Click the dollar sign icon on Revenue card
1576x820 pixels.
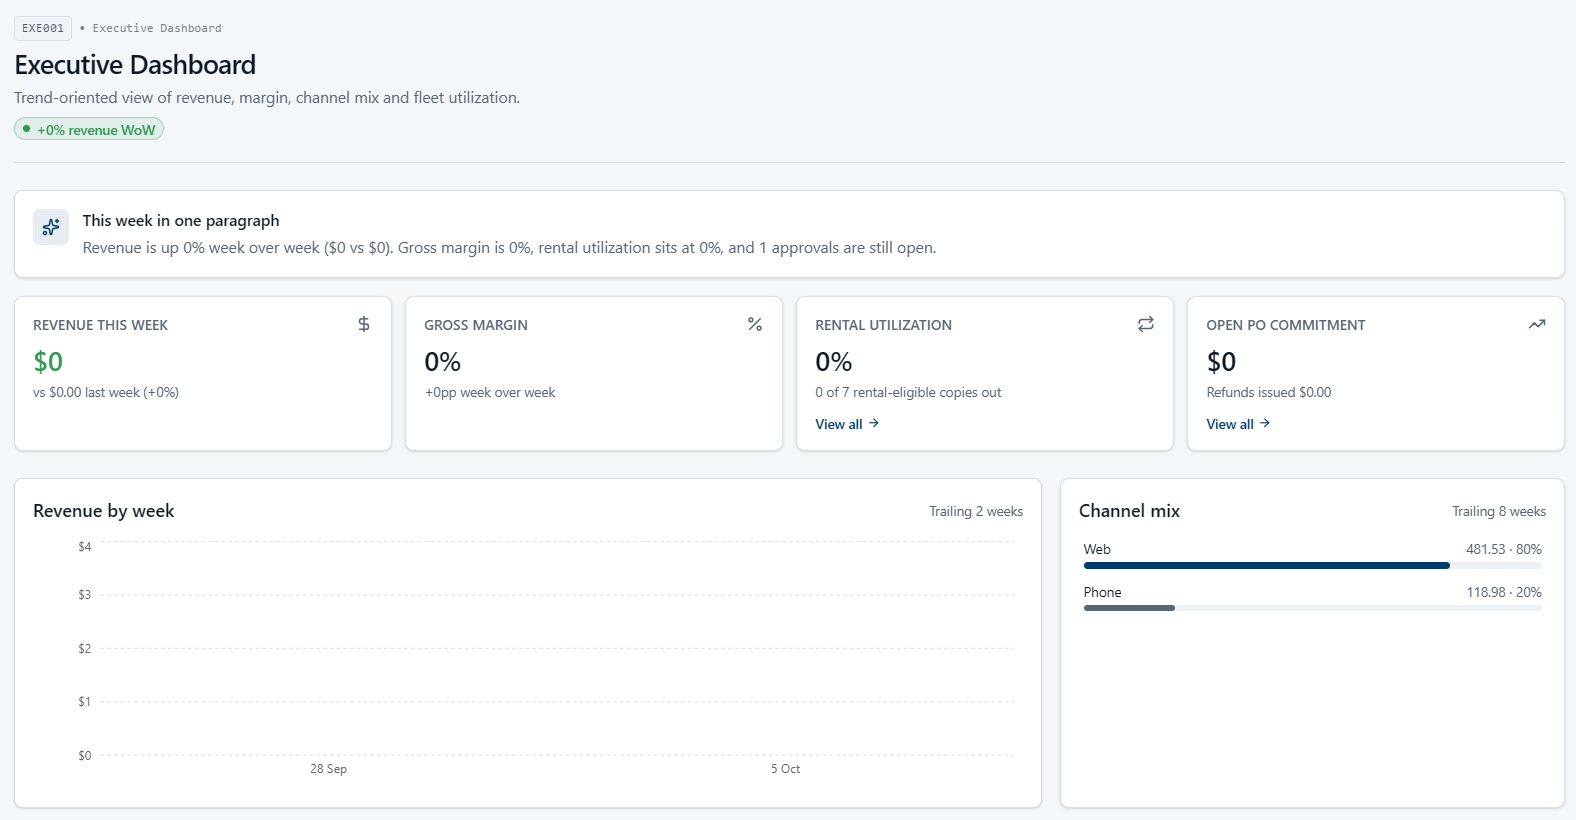tap(364, 324)
